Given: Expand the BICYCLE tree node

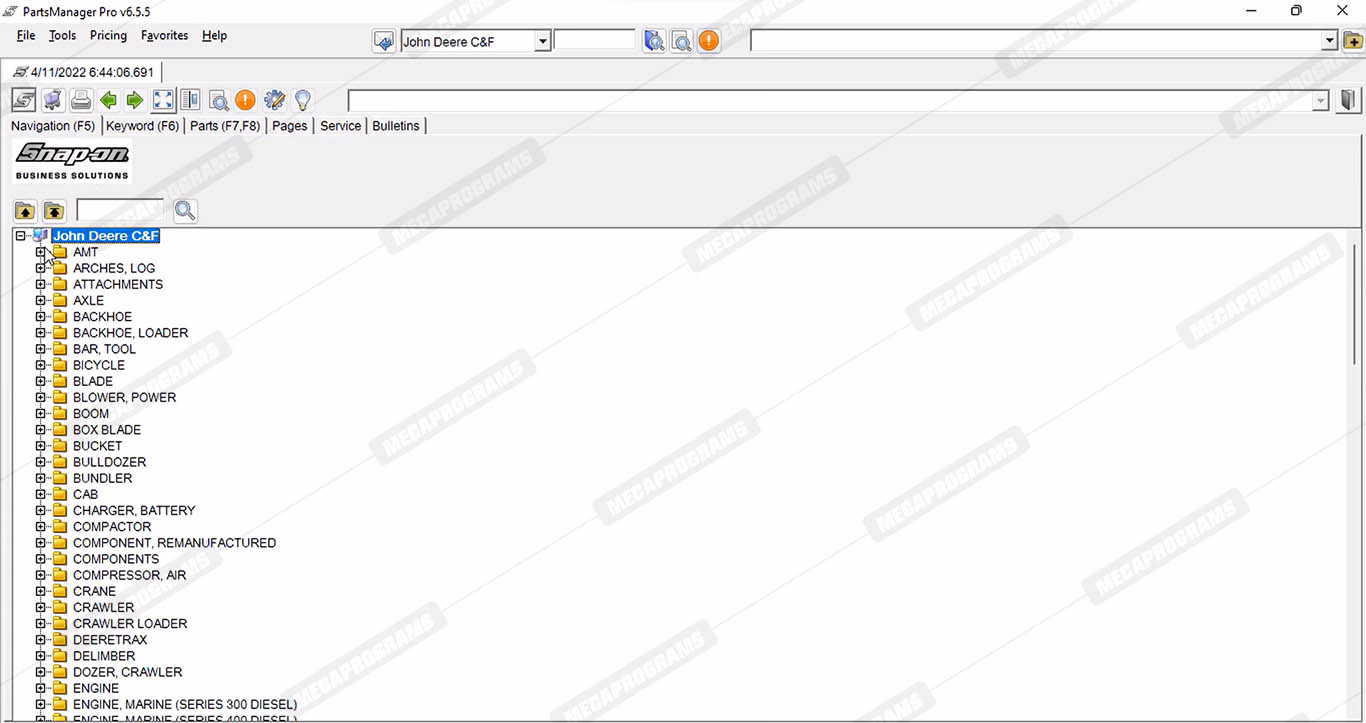Looking at the screenshot, I should pos(41,365).
